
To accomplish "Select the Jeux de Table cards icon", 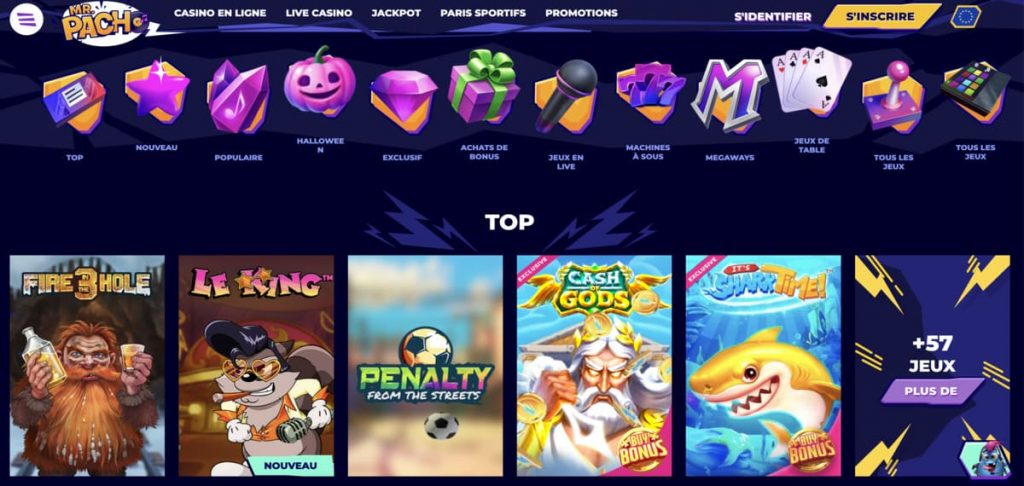I will (812, 82).
